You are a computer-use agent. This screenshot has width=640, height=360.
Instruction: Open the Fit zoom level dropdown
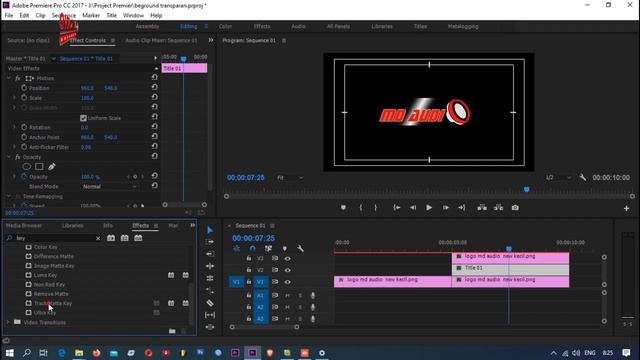pyautogui.click(x=290, y=178)
